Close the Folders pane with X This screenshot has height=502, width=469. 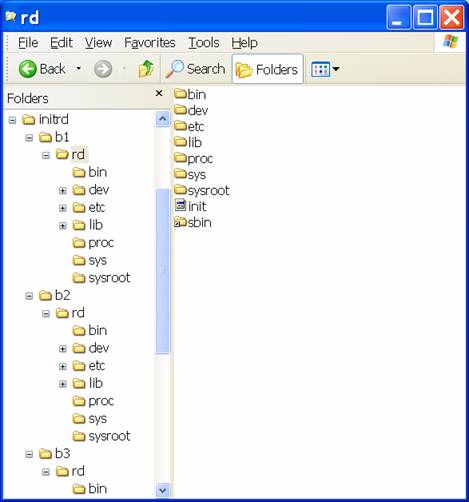pyautogui.click(x=159, y=93)
